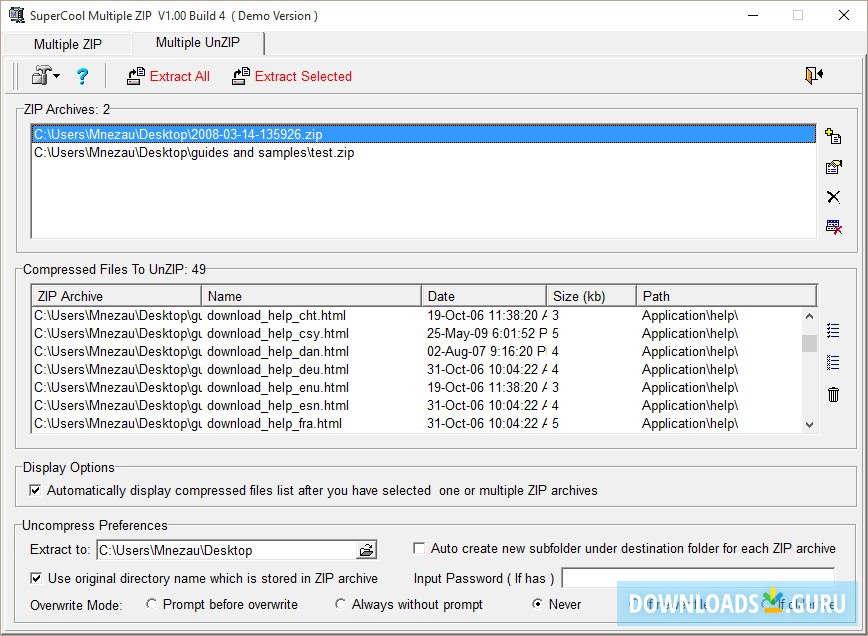This screenshot has width=868, height=636.
Task: Click the file list scroll up arrow
Action: point(809,316)
